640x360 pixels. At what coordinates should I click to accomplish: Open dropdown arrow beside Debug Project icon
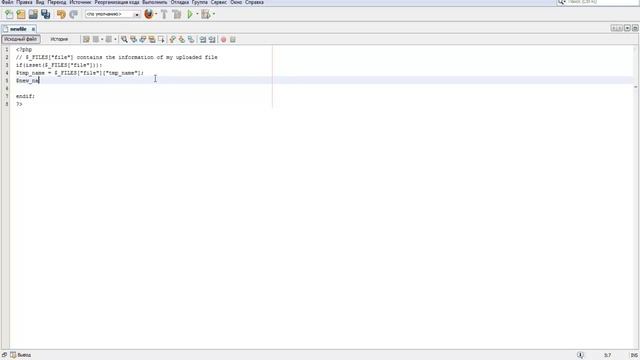214,14
